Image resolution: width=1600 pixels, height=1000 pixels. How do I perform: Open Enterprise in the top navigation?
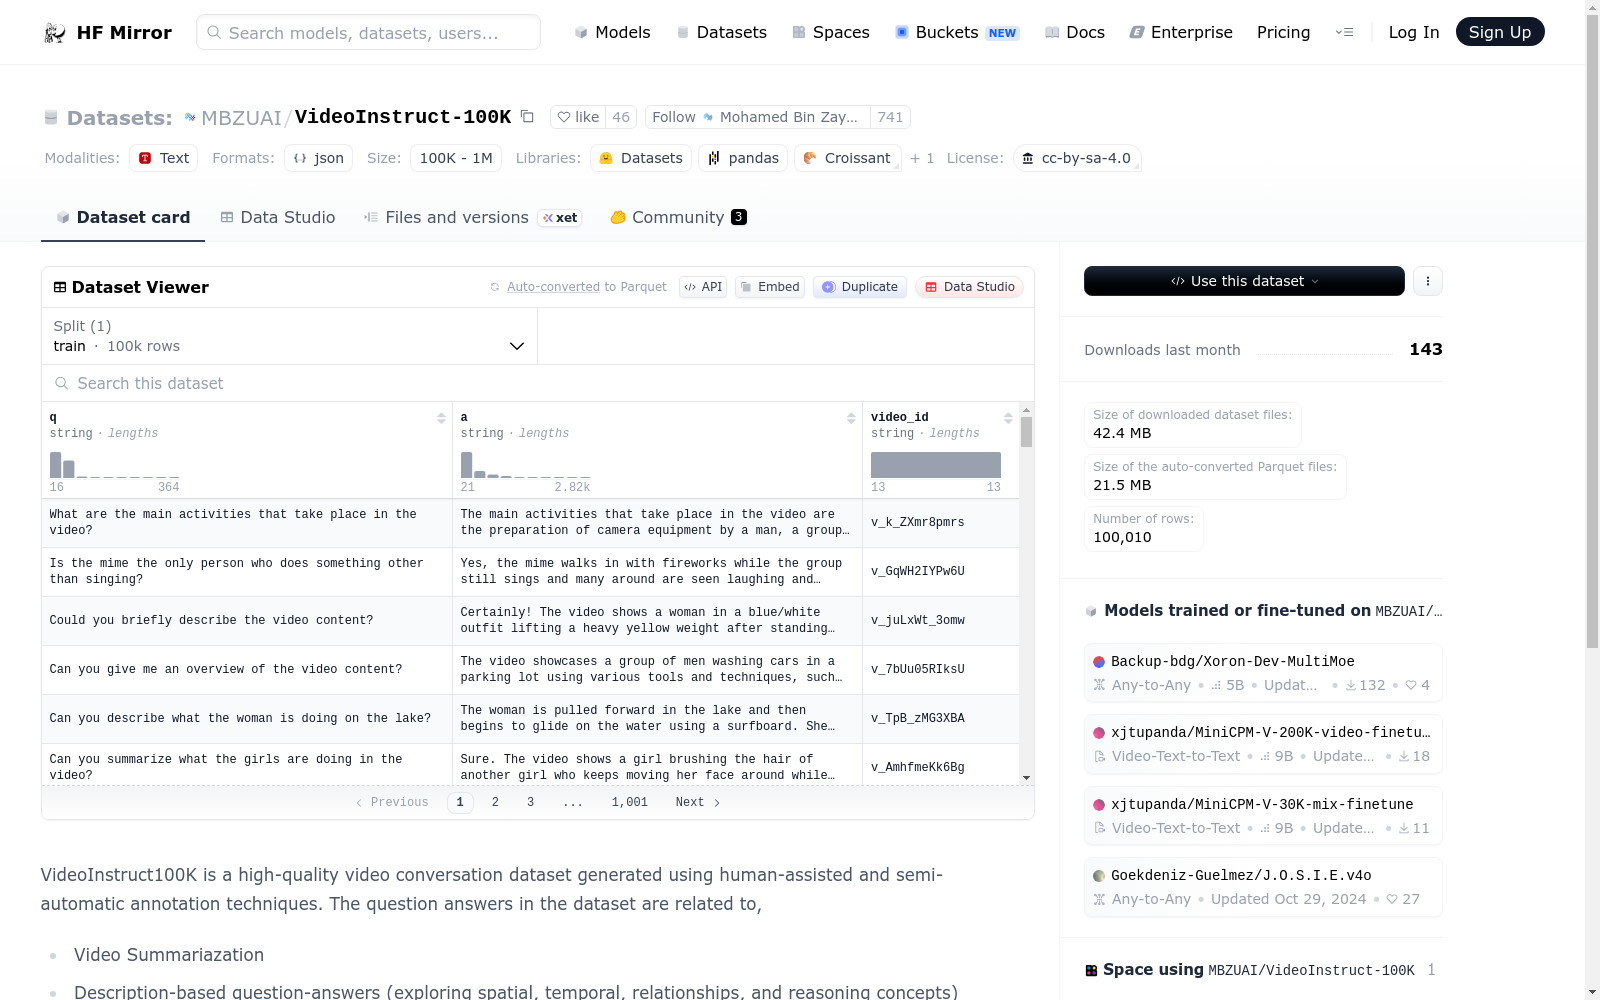pos(1181,32)
